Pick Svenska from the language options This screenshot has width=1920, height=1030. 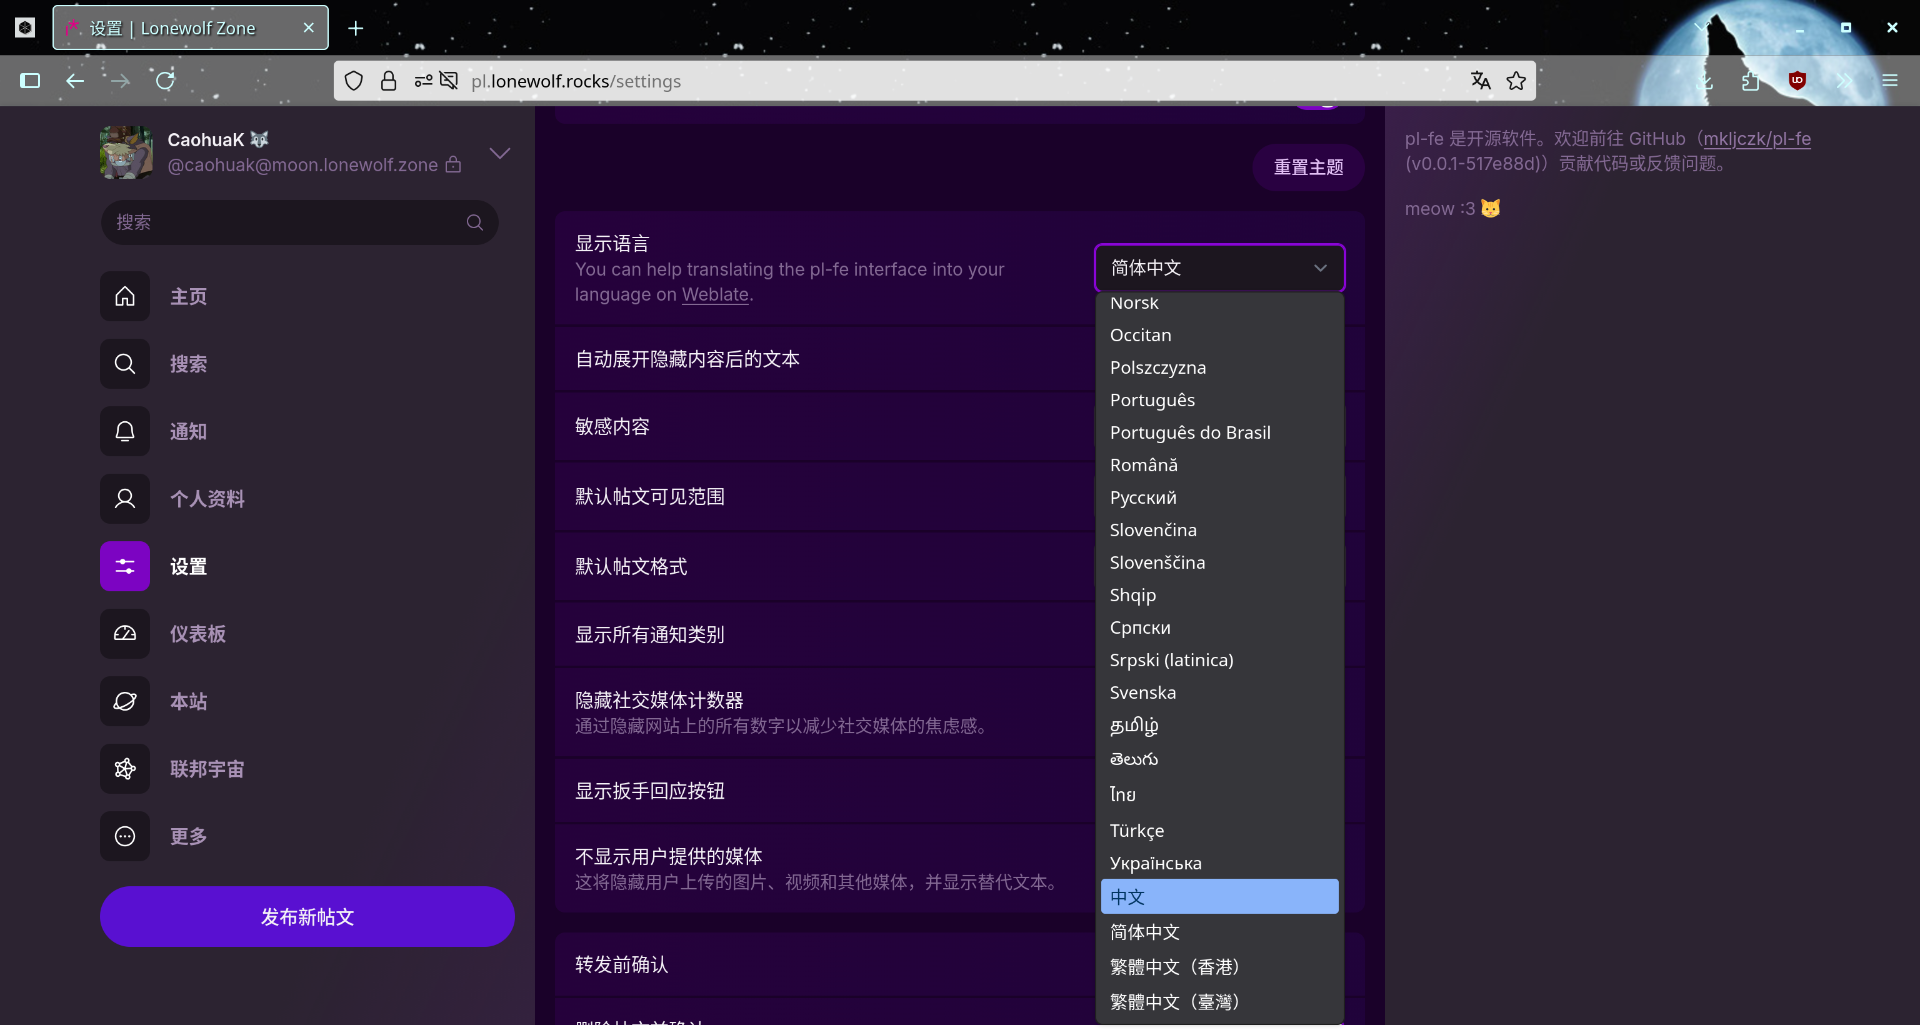1143,693
